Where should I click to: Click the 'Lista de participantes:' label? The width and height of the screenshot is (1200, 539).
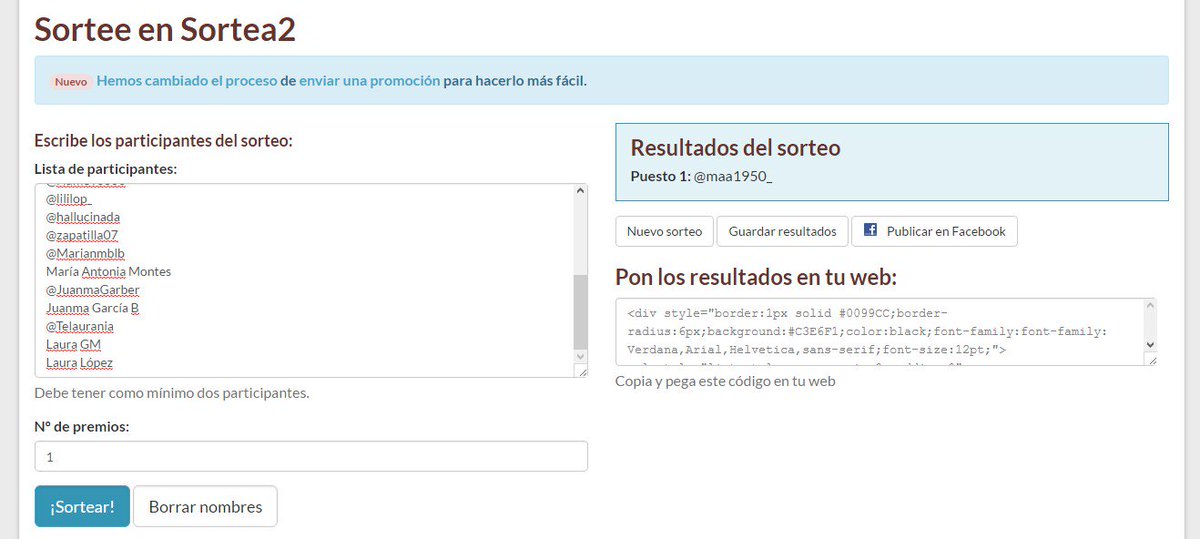coord(105,168)
